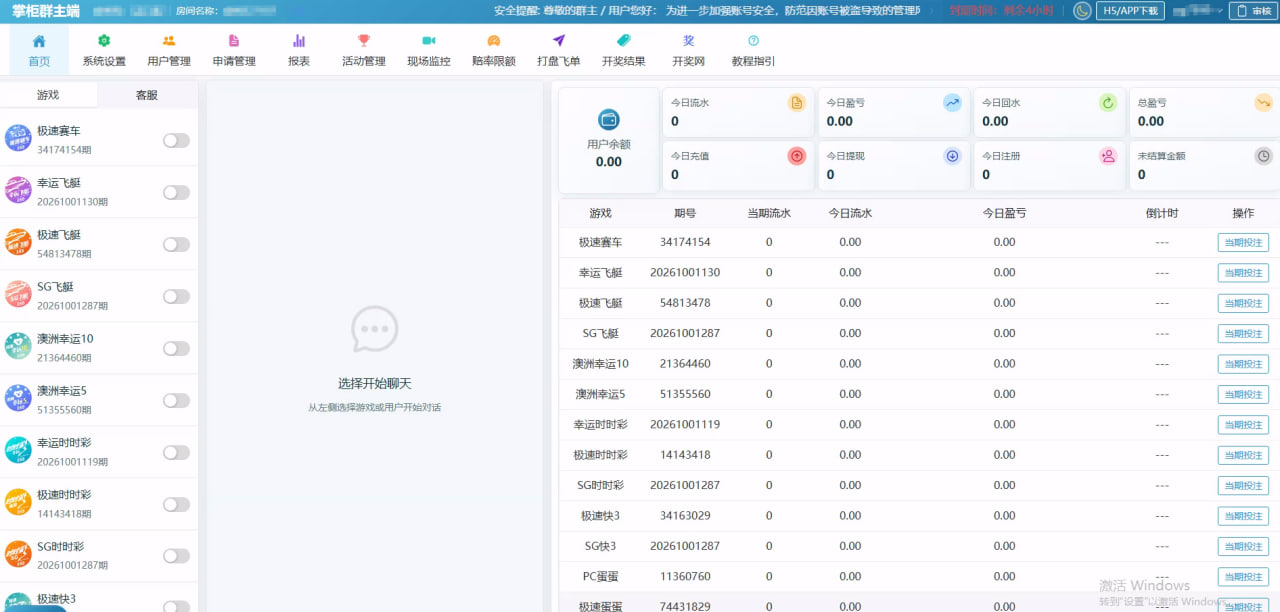Open 开奖结果 draw results section
1280x612 pixels.
coord(624,50)
